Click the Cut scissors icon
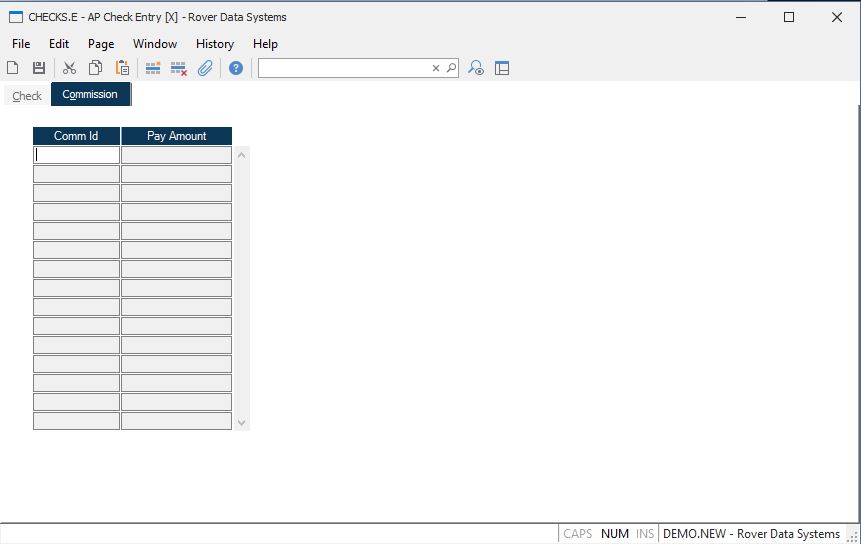The height and width of the screenshot is (544, 861). pos(69,68)
